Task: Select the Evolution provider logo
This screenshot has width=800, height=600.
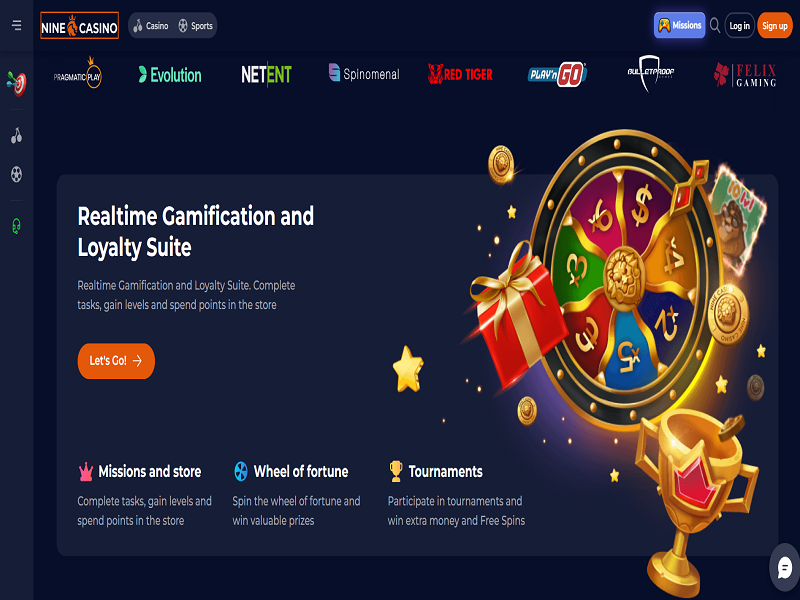Action: 170,75
